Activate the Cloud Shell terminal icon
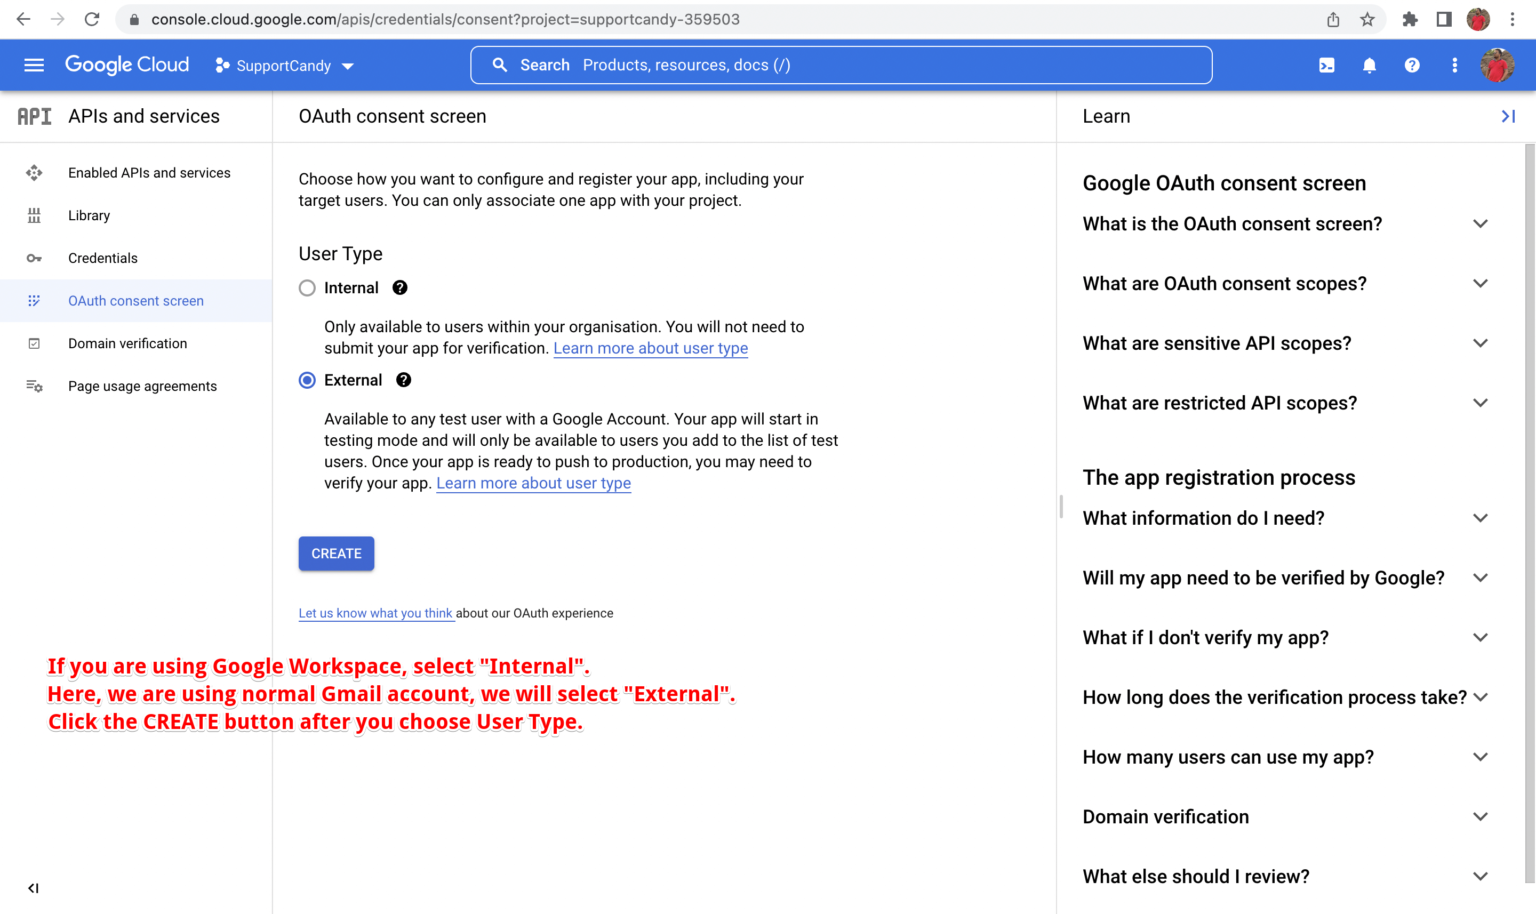This screenshot has height=914, width=1536. tap(1326, 64)
